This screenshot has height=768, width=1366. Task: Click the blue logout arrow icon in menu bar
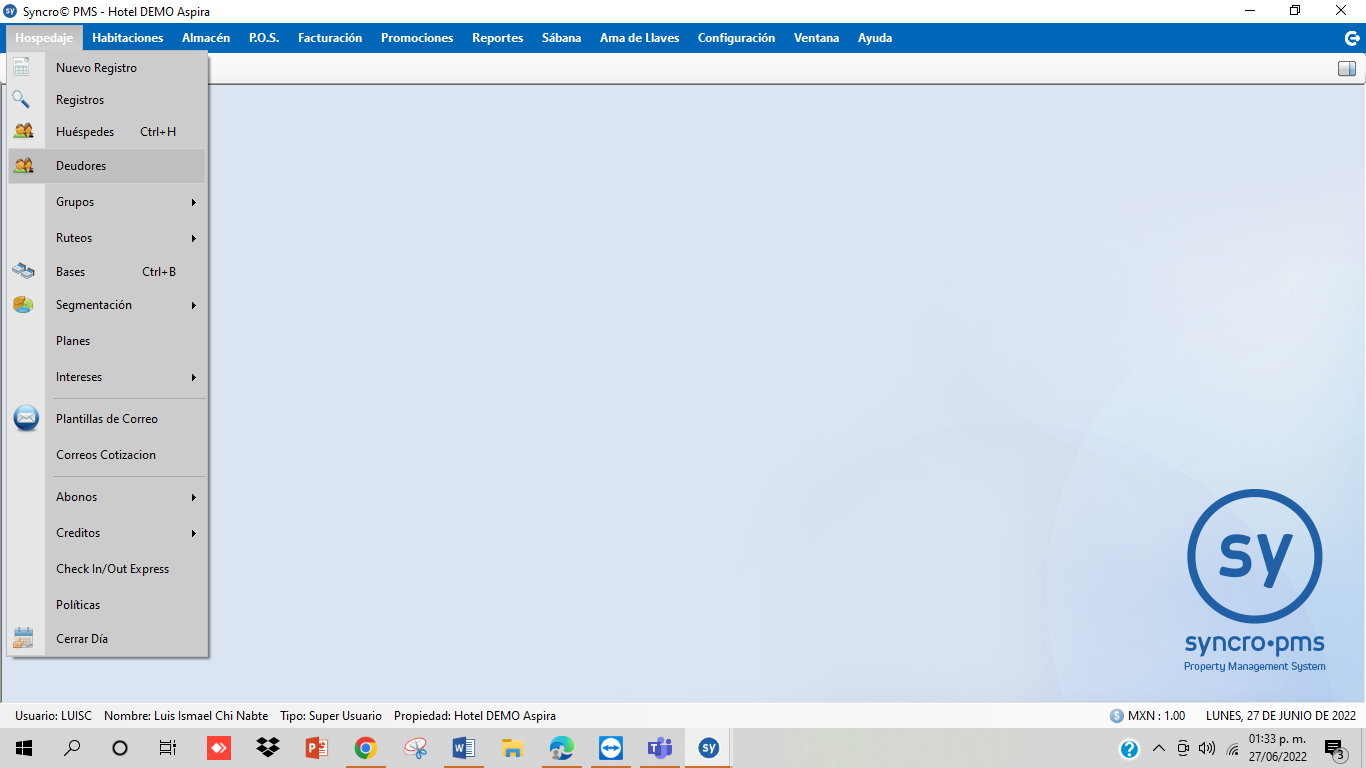click(1352, 38)
